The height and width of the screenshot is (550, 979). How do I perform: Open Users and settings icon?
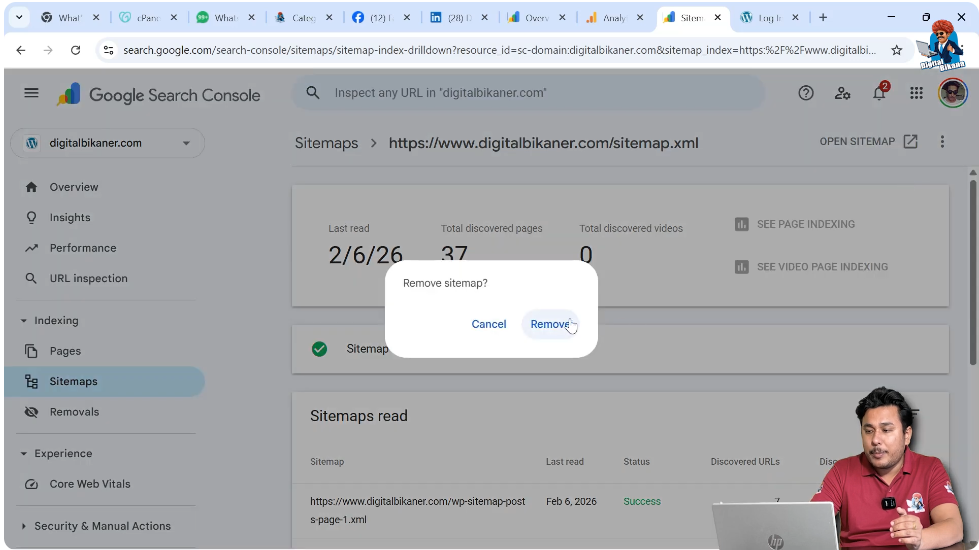pyautogui.click(x=842, y=94)
